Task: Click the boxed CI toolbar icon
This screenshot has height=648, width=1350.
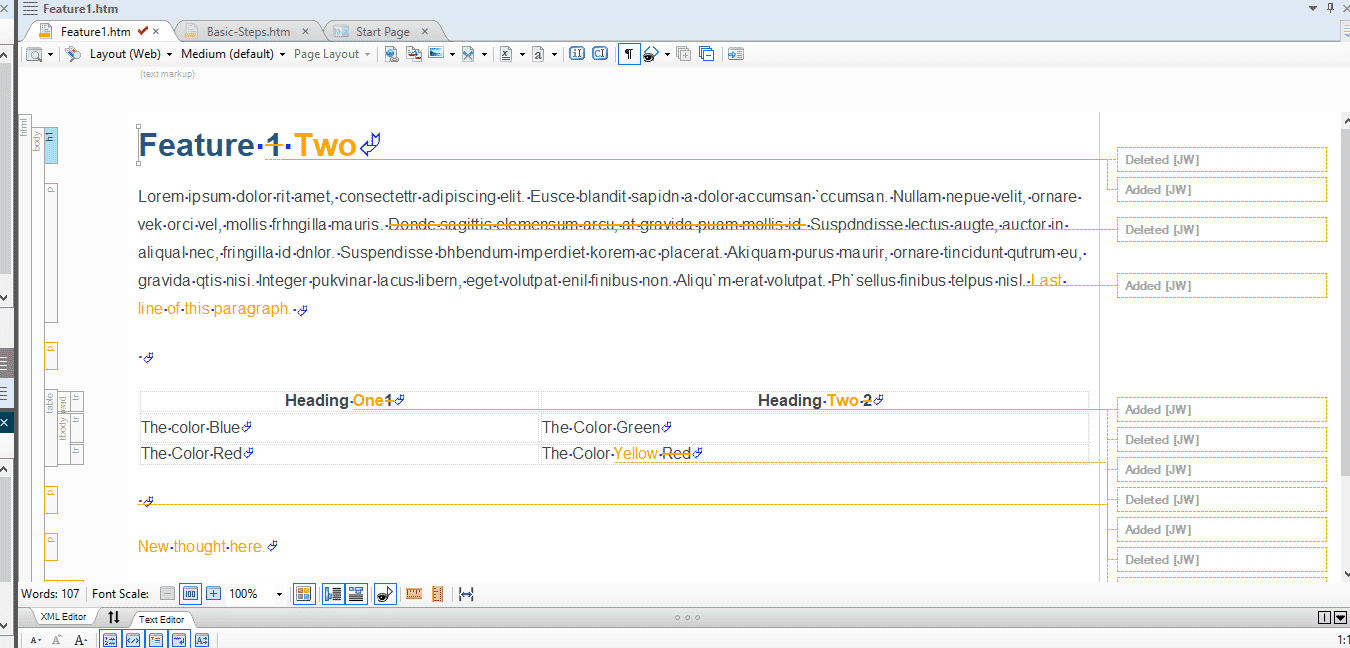Action: [x=600, y=54]
